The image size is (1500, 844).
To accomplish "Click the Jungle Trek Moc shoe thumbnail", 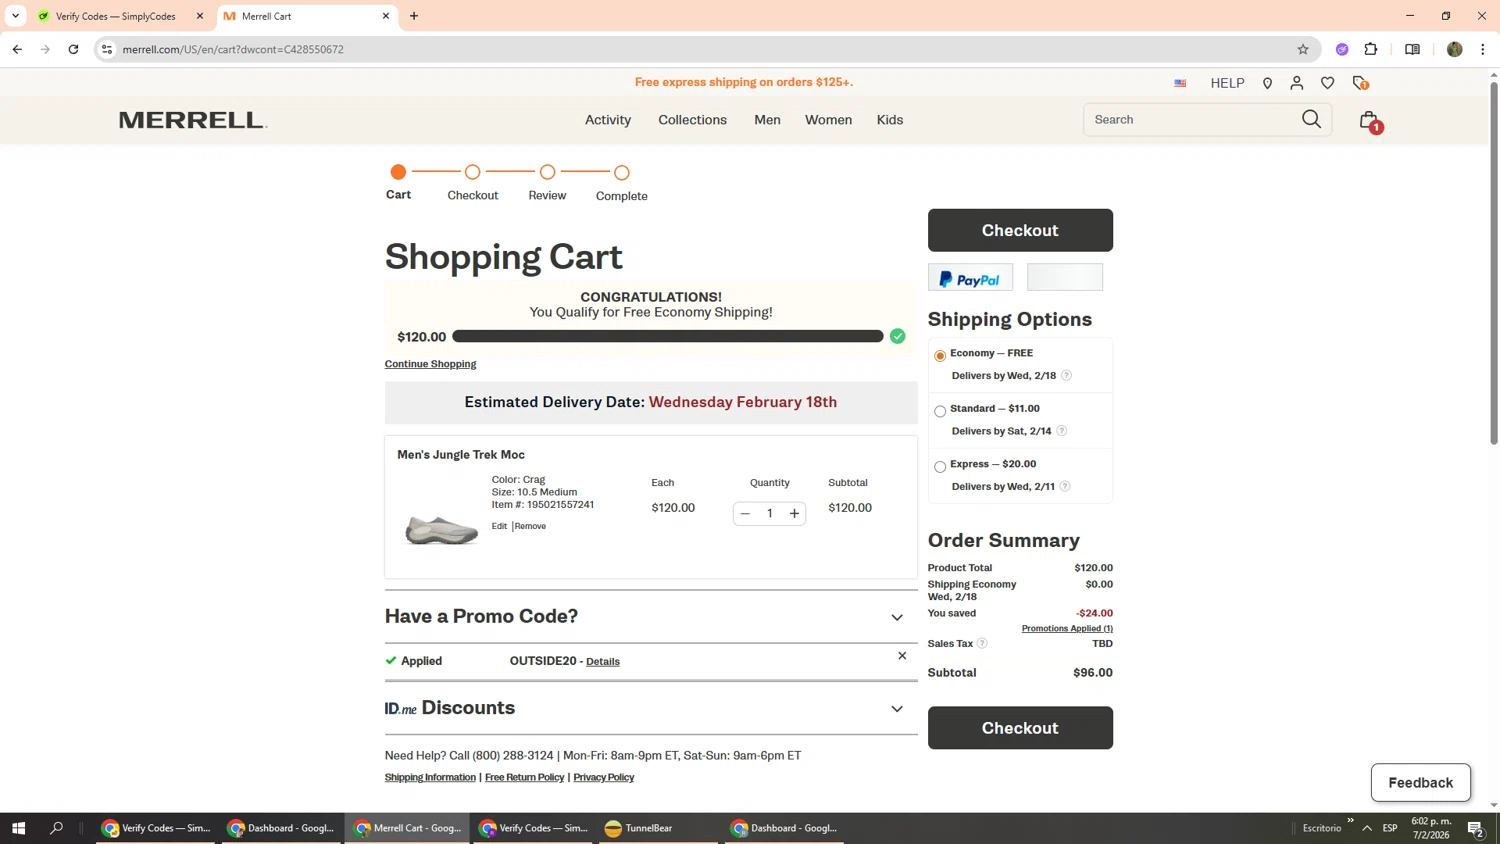I will click(x=441, y=528).
